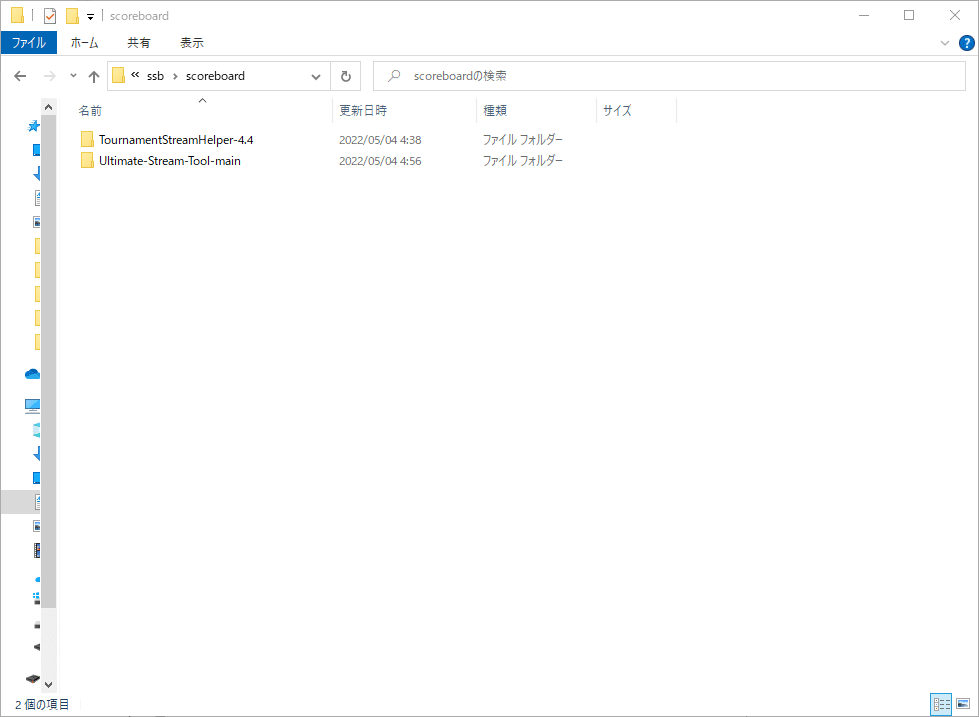Viewport: 979px width, 717px height.
Task: Select TournamentStreamHelper-4.4 name text
Action: point(176,140)
